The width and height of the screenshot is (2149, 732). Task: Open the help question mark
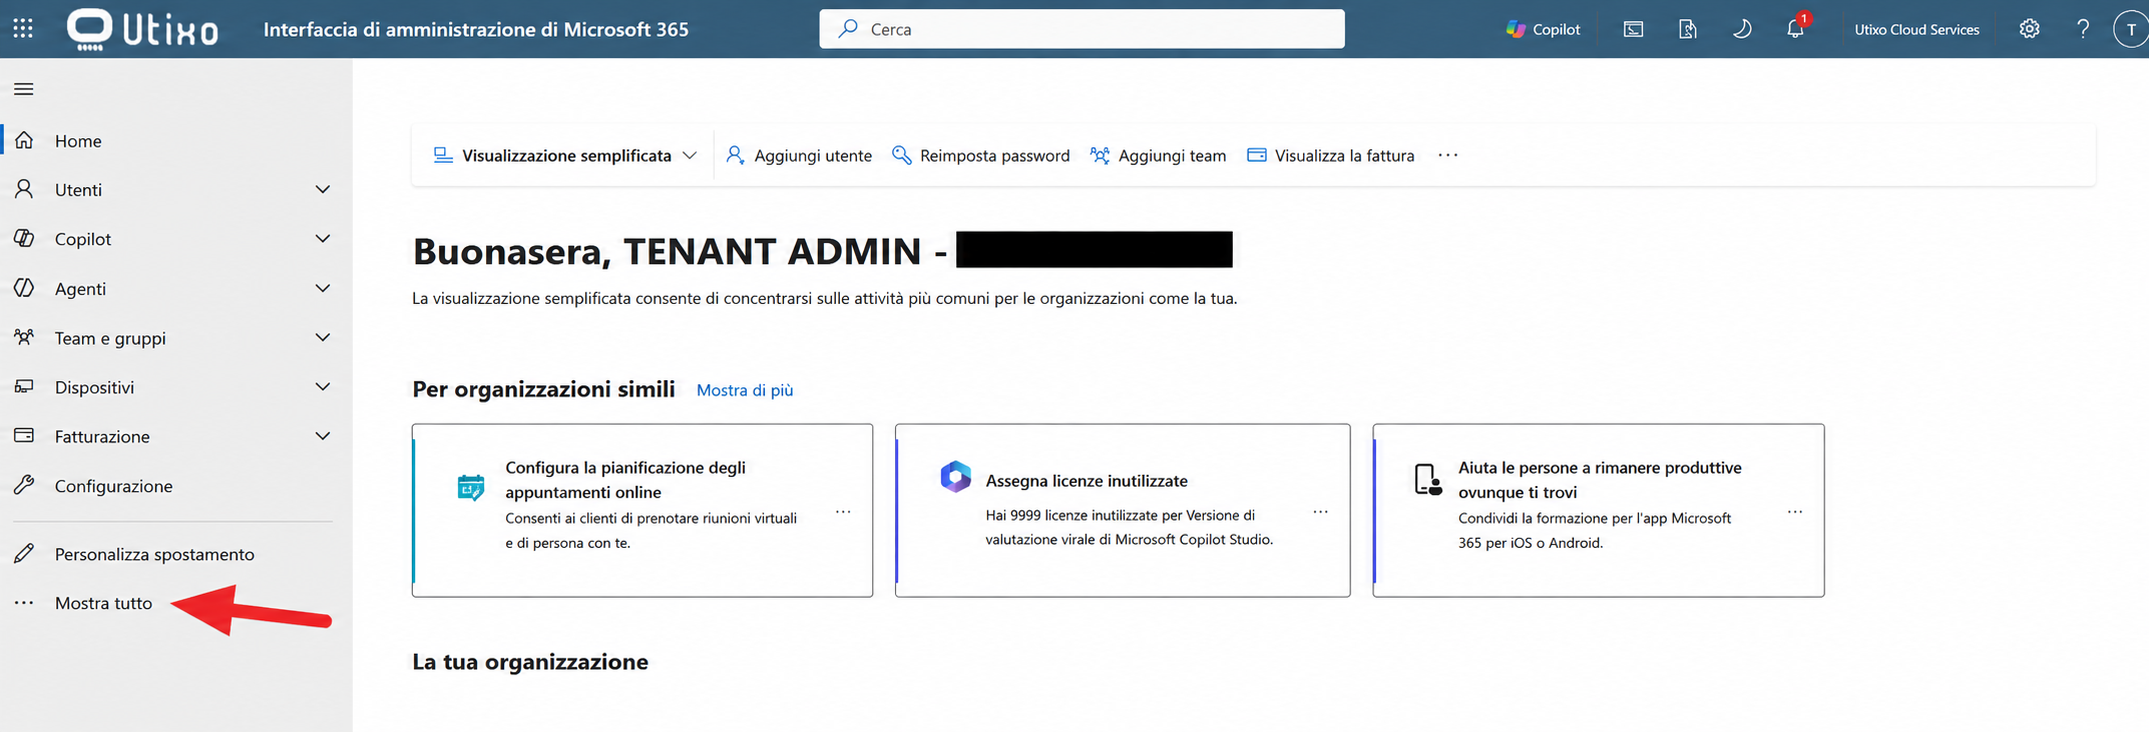[2083, 29]
